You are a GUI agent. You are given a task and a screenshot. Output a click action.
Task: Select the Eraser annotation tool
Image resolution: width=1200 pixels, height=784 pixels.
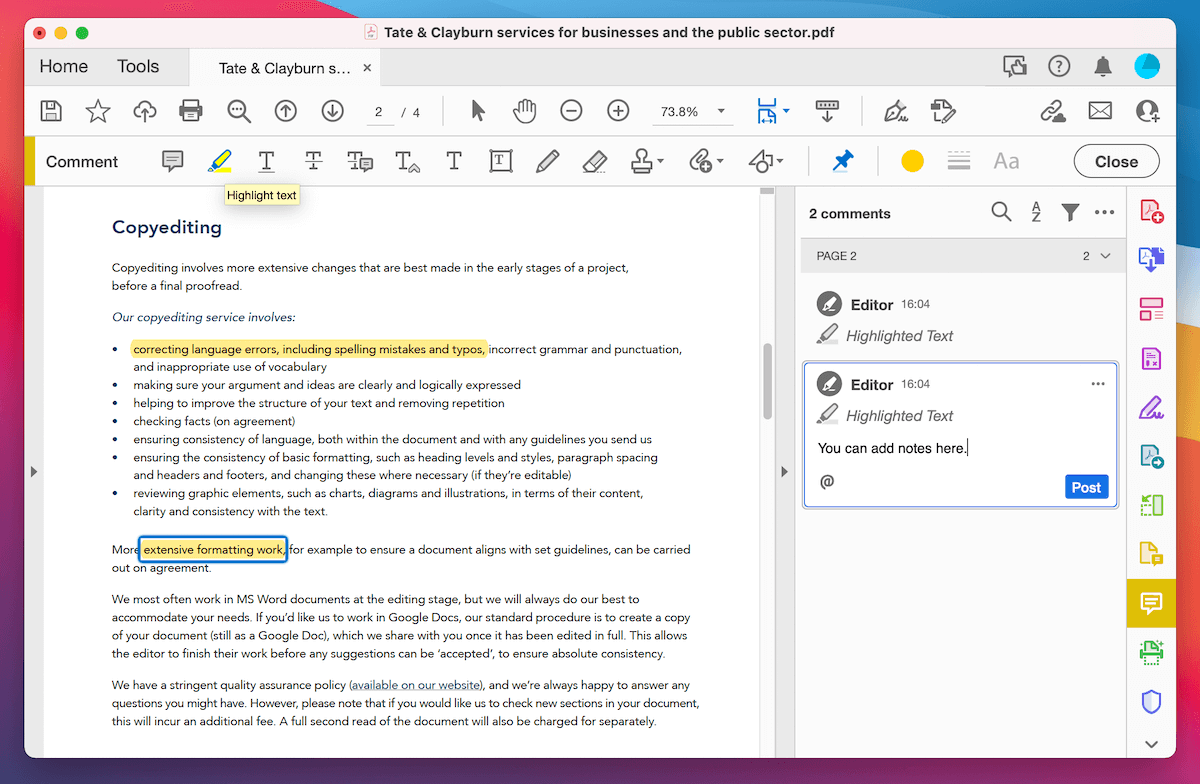594,161
